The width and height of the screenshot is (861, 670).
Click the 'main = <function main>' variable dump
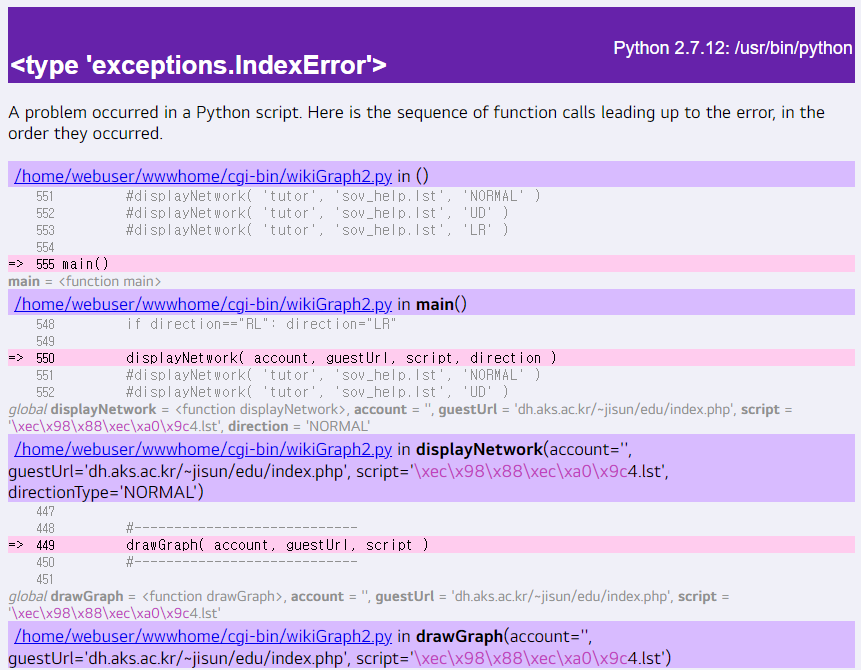85,282
